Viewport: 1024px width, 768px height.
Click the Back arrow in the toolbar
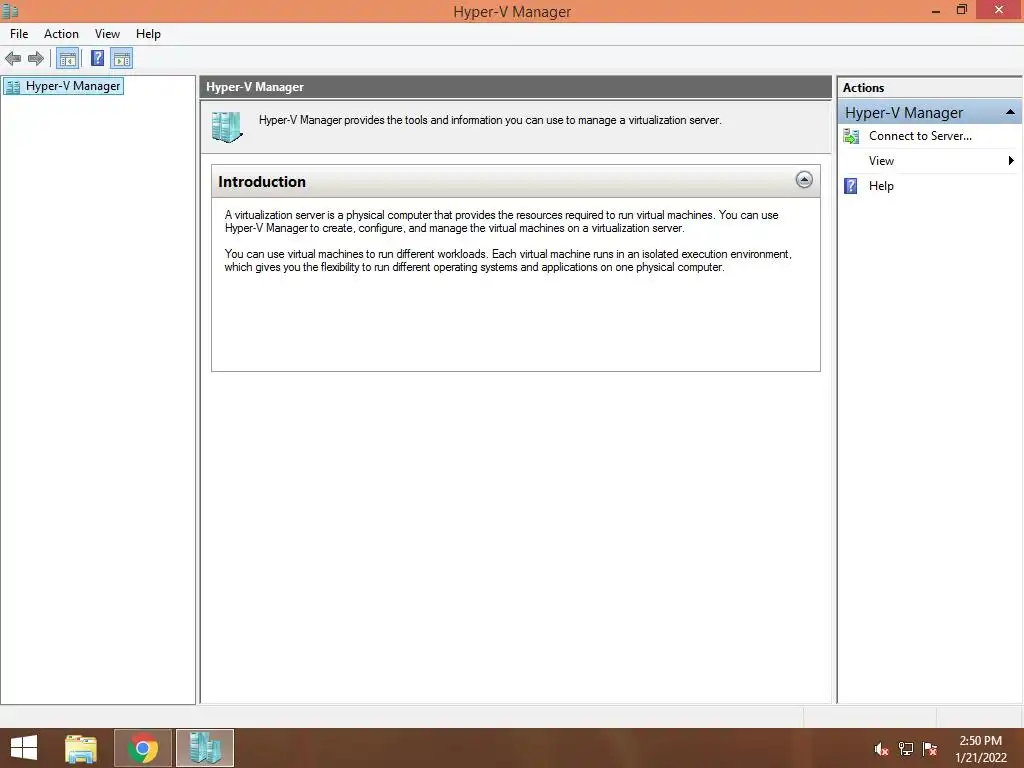(13, 59)
